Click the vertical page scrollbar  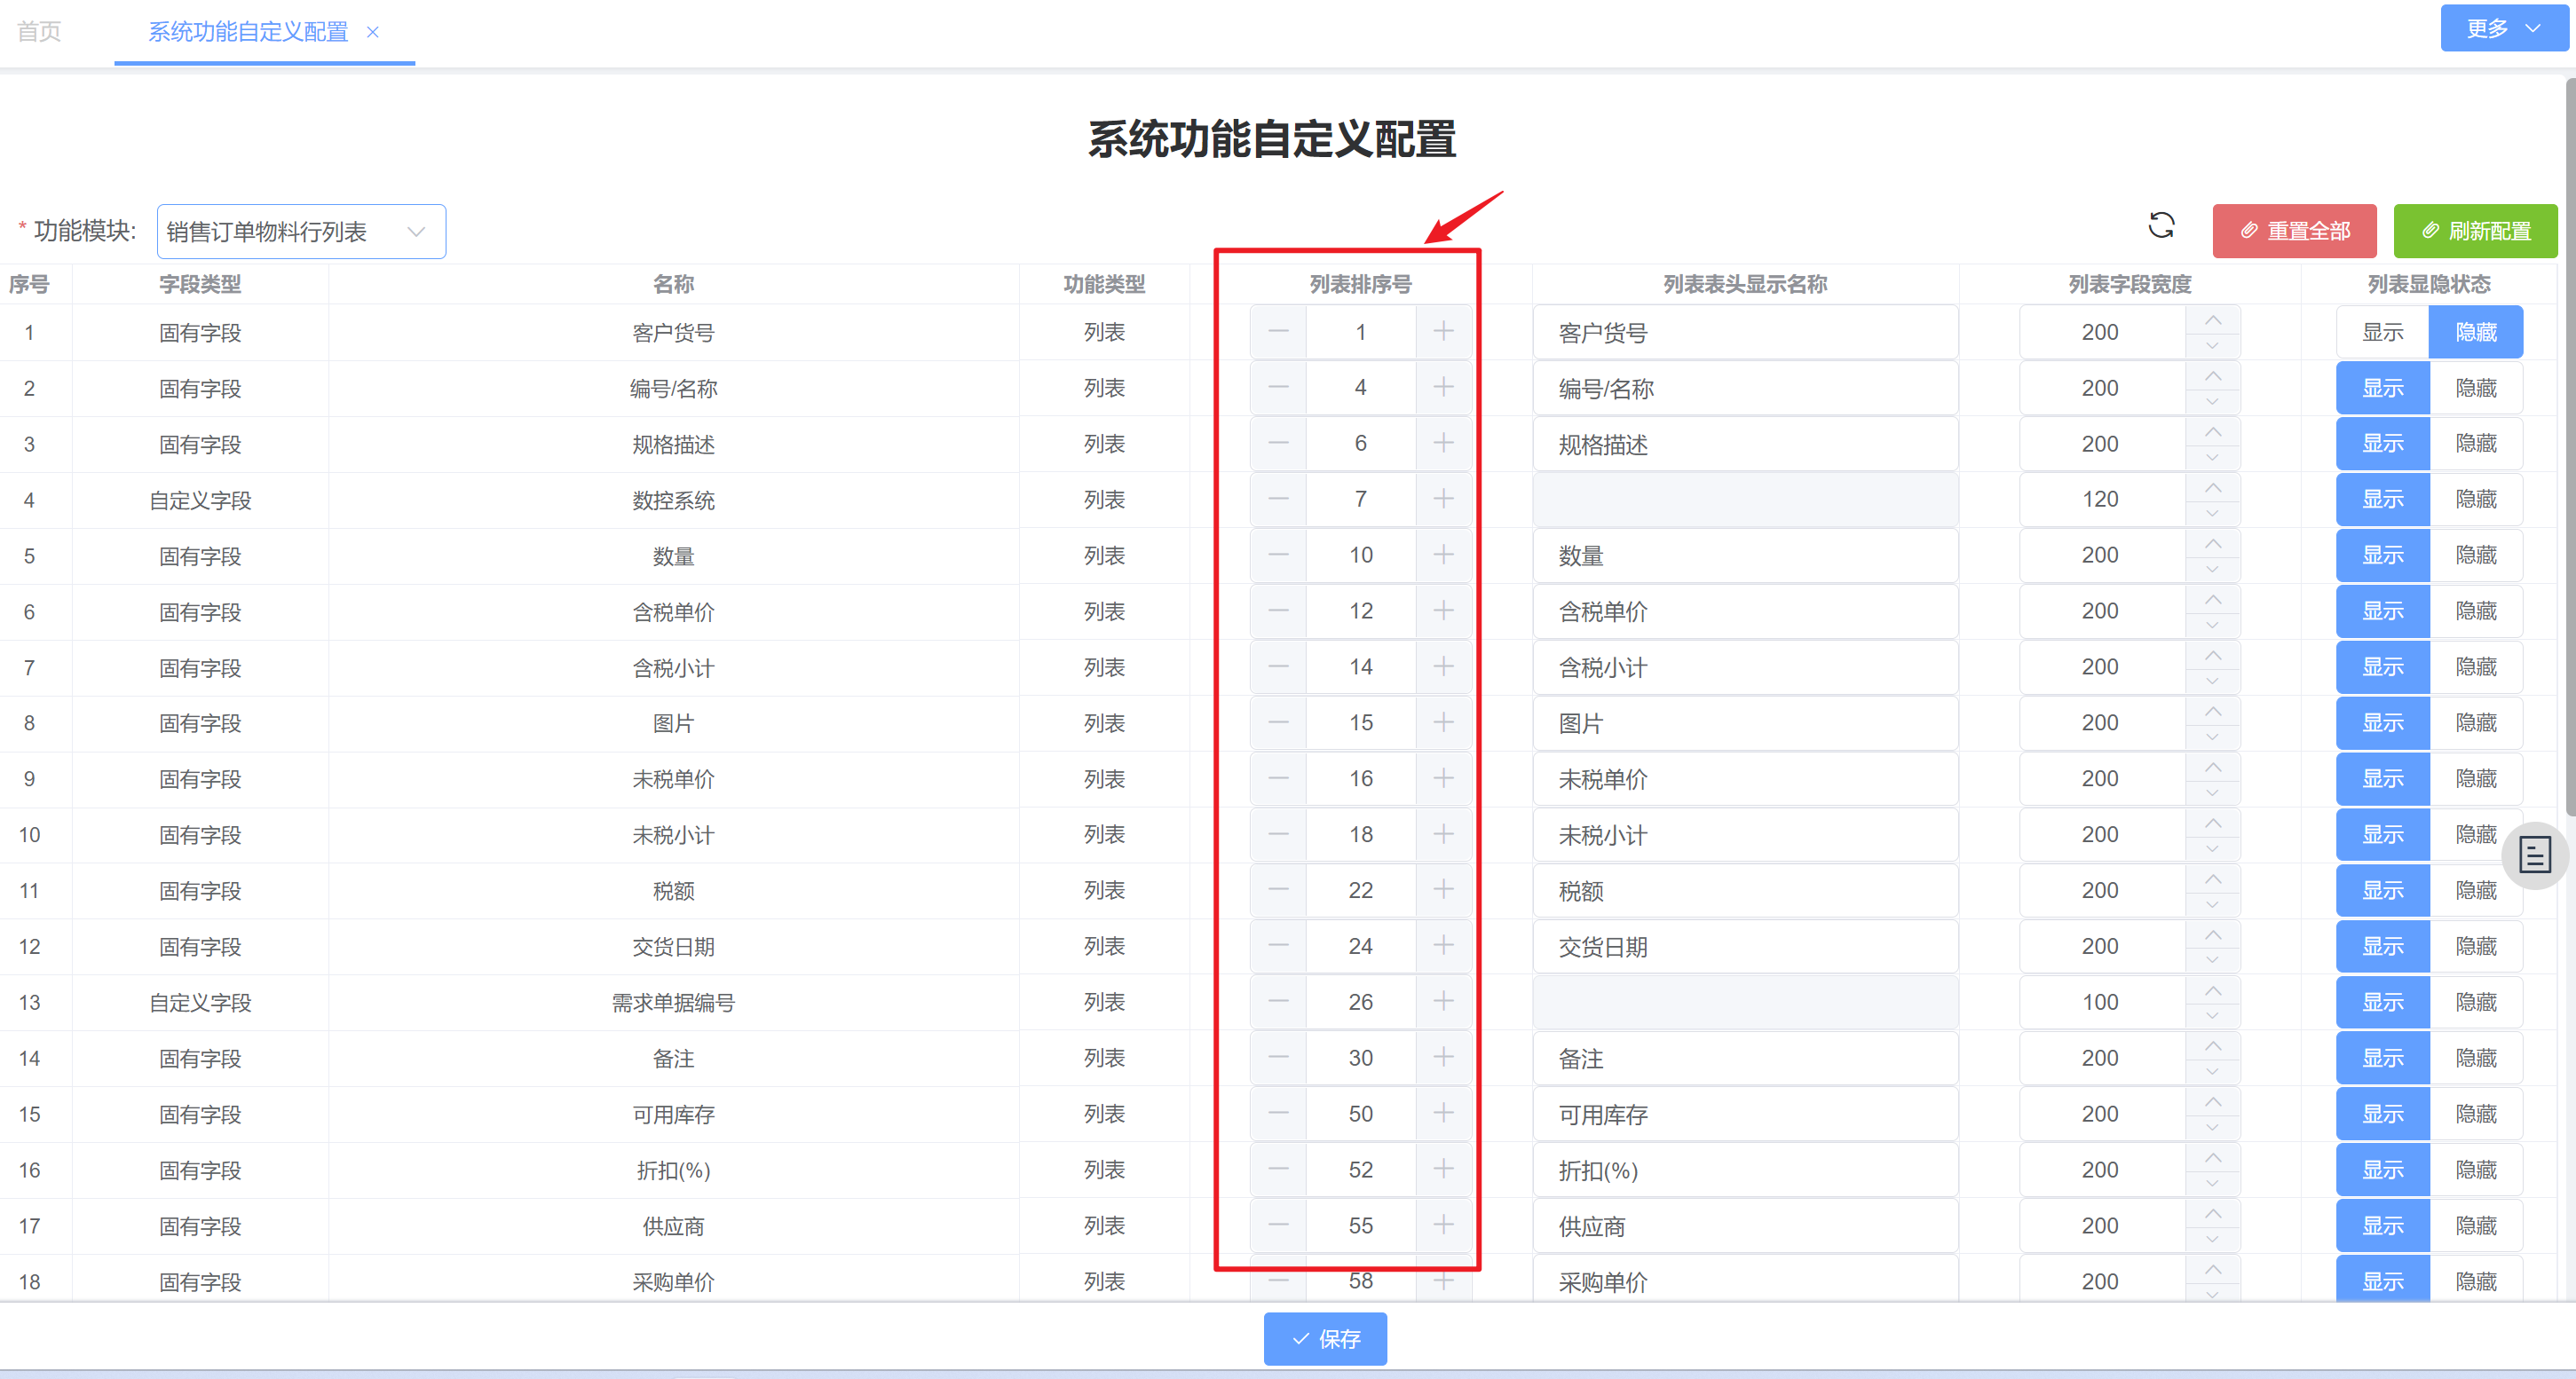pos(2570,448)
